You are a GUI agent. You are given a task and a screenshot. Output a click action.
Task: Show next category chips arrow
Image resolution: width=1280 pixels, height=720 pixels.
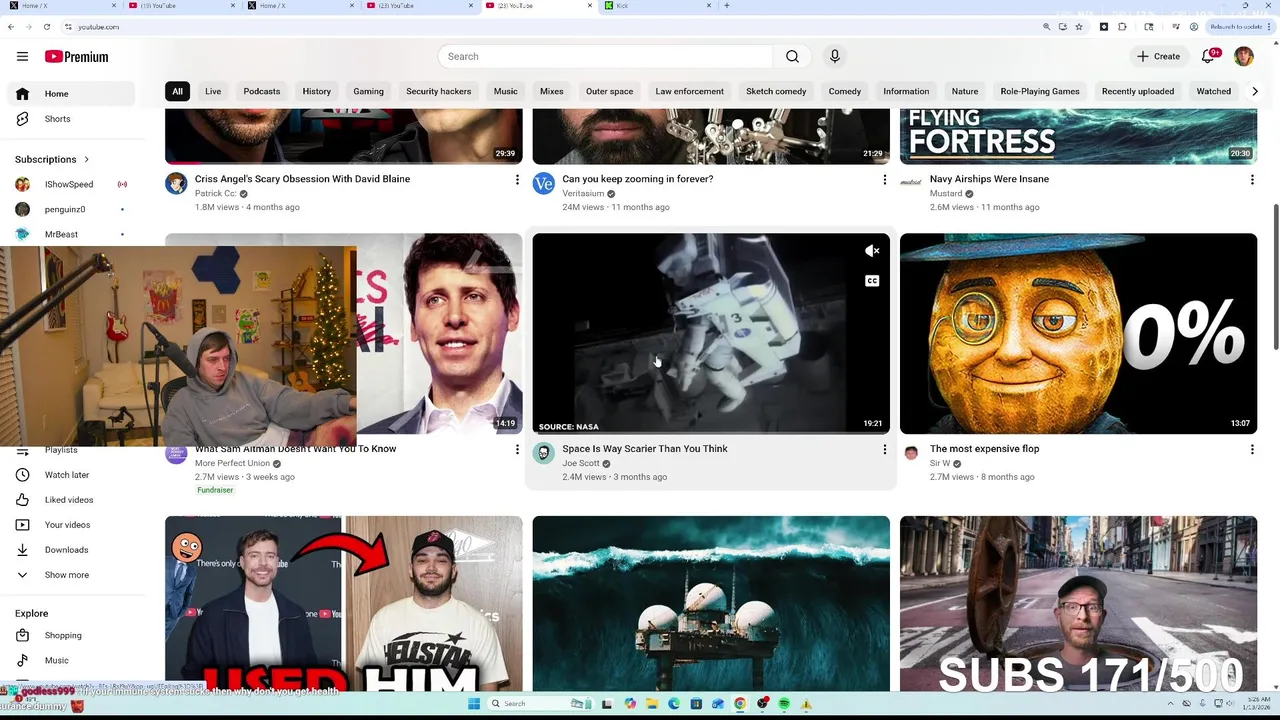pos(1255,91)
